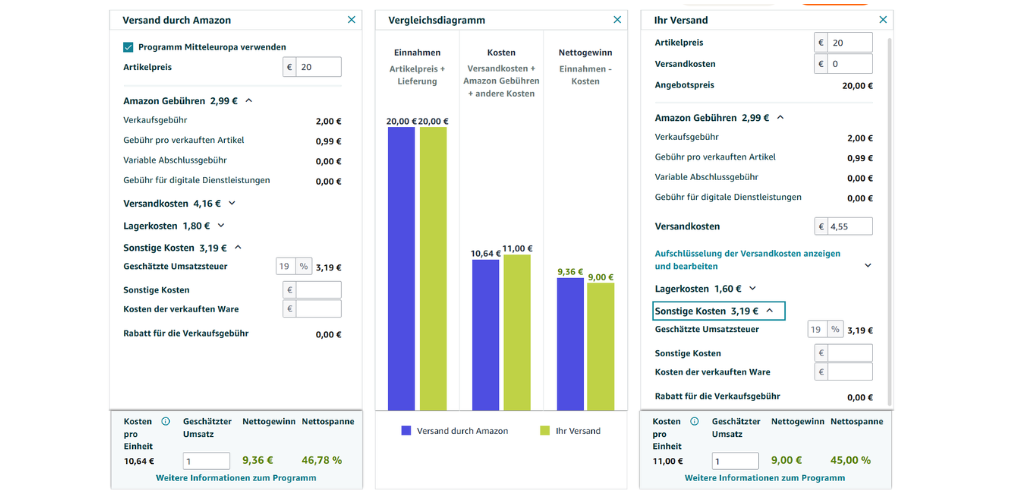
Task: Collapse Amazon Gebühren in Versand durch Amazon
Action: click(x=249, y=101)
